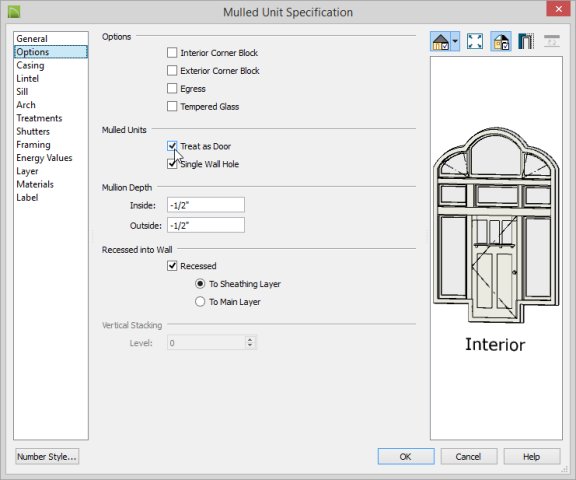Click the door unit preview image

pos(496,226)
